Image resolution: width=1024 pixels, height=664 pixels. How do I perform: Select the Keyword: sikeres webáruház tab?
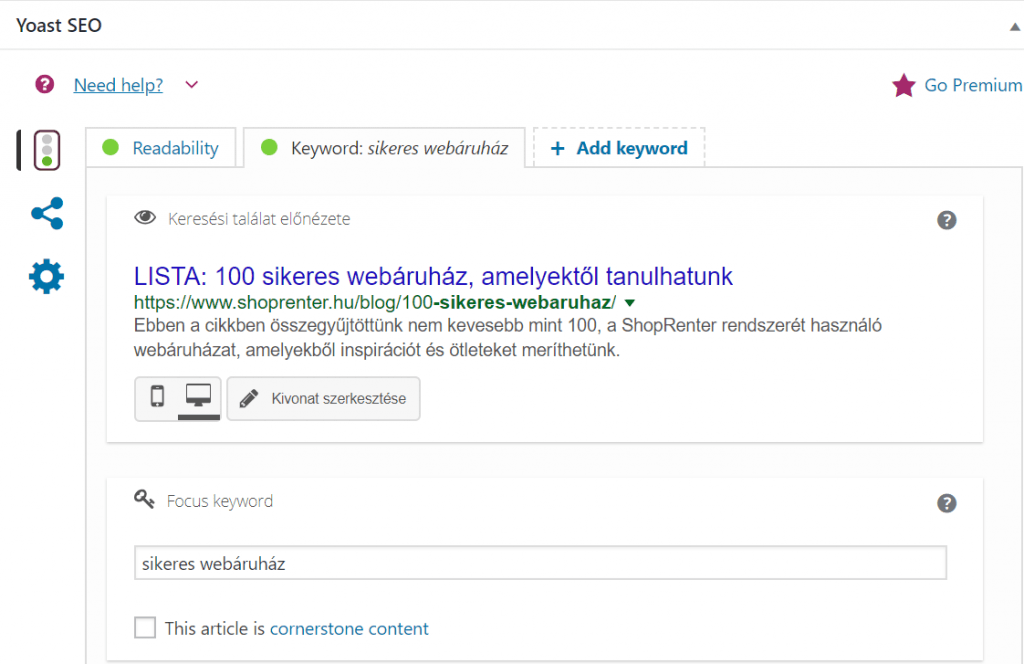384,148
